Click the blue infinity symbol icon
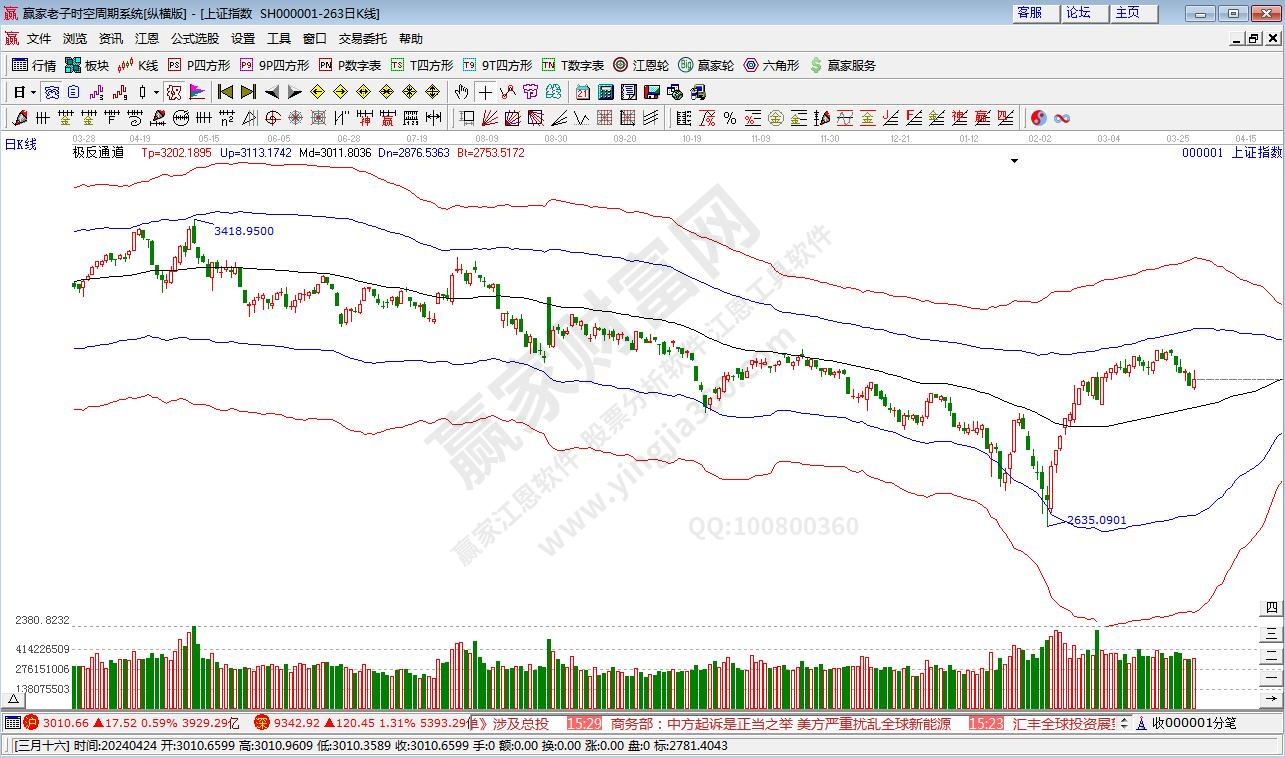The width and height of the screenshot is (1285, 758). pyautogui.click(x=1062, y=118)
